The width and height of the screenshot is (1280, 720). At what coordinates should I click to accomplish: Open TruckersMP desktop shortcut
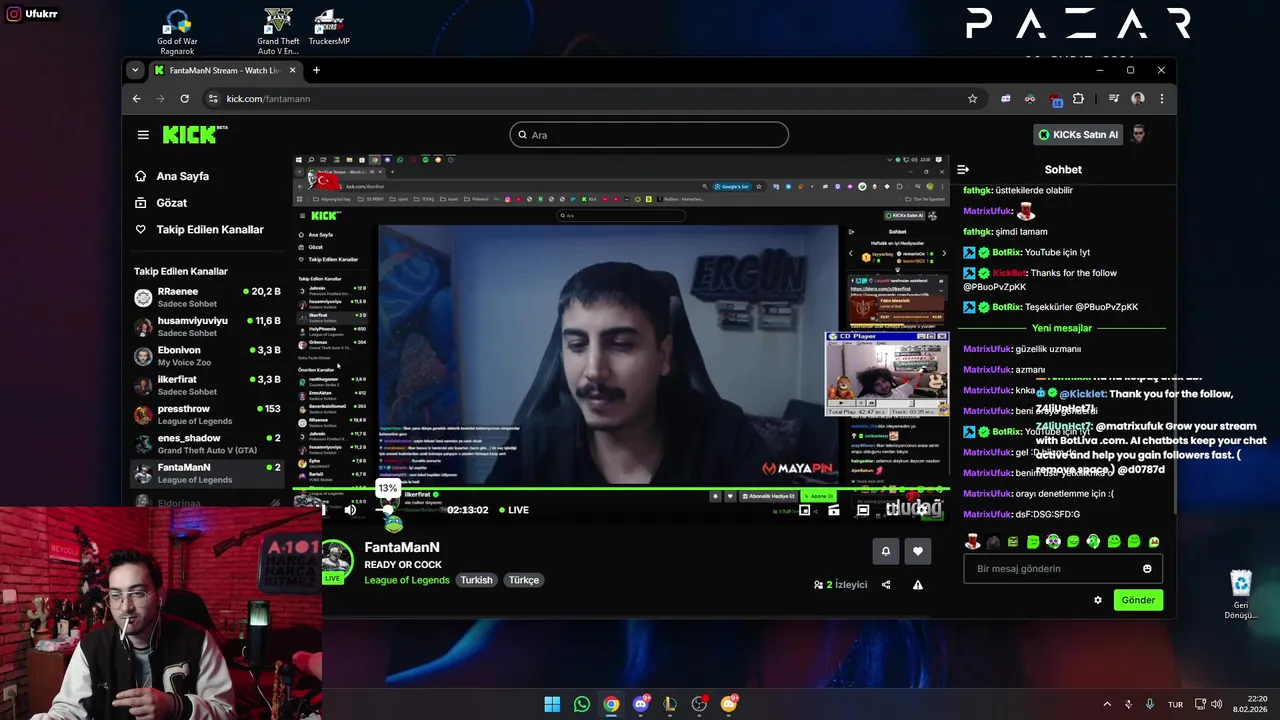click(x=329, y=28)
